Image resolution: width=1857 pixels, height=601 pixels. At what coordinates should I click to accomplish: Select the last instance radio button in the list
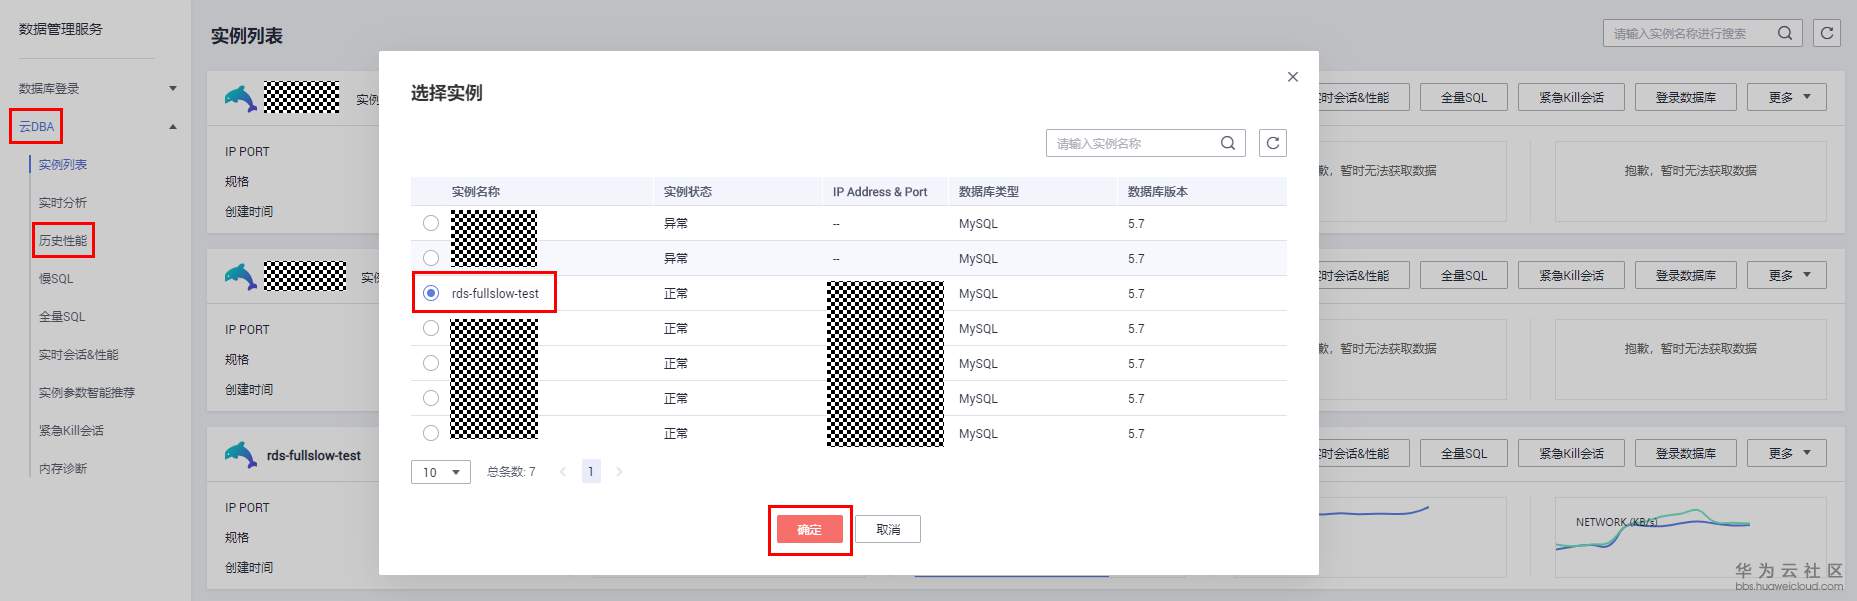pos(431,433)
